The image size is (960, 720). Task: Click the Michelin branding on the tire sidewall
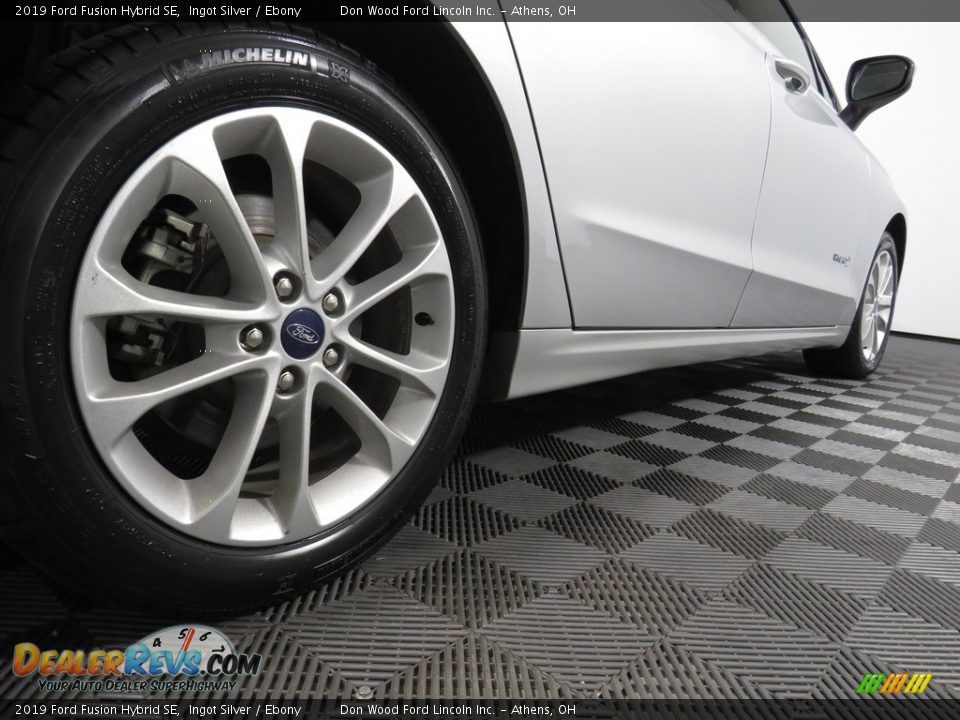point(255,60)
